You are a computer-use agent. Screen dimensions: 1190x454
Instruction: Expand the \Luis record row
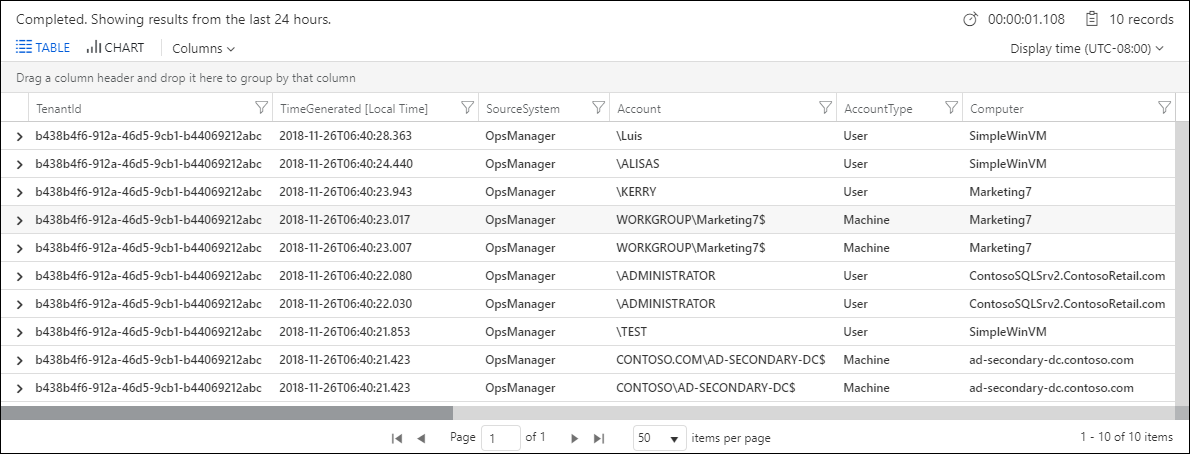[x=19, y=135]
